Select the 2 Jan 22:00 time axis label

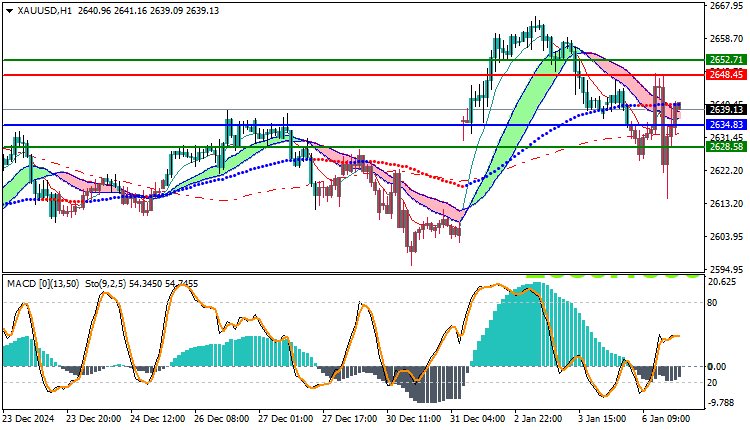pyautogui.click(x=538, y=419)
